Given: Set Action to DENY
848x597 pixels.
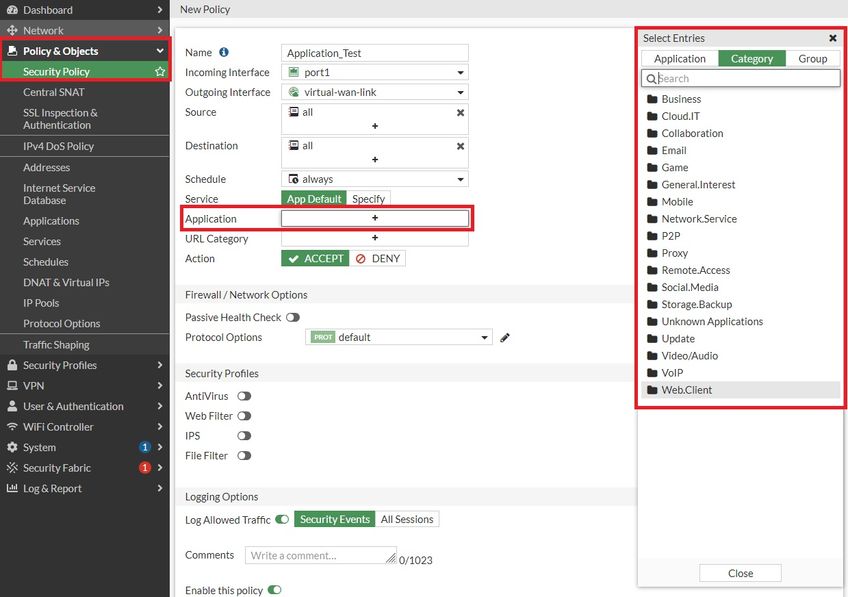Looking at the screenshot, I should 377,258.
